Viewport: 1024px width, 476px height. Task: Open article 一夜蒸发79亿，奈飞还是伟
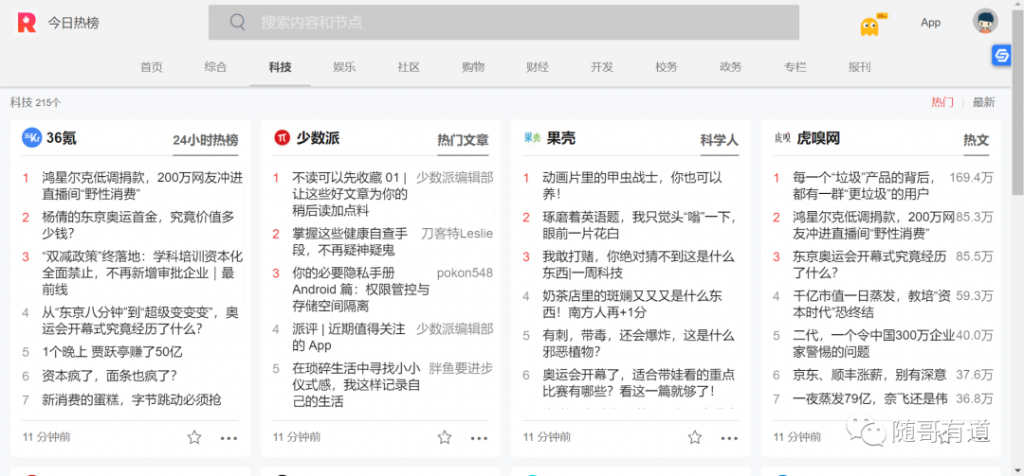869,398
